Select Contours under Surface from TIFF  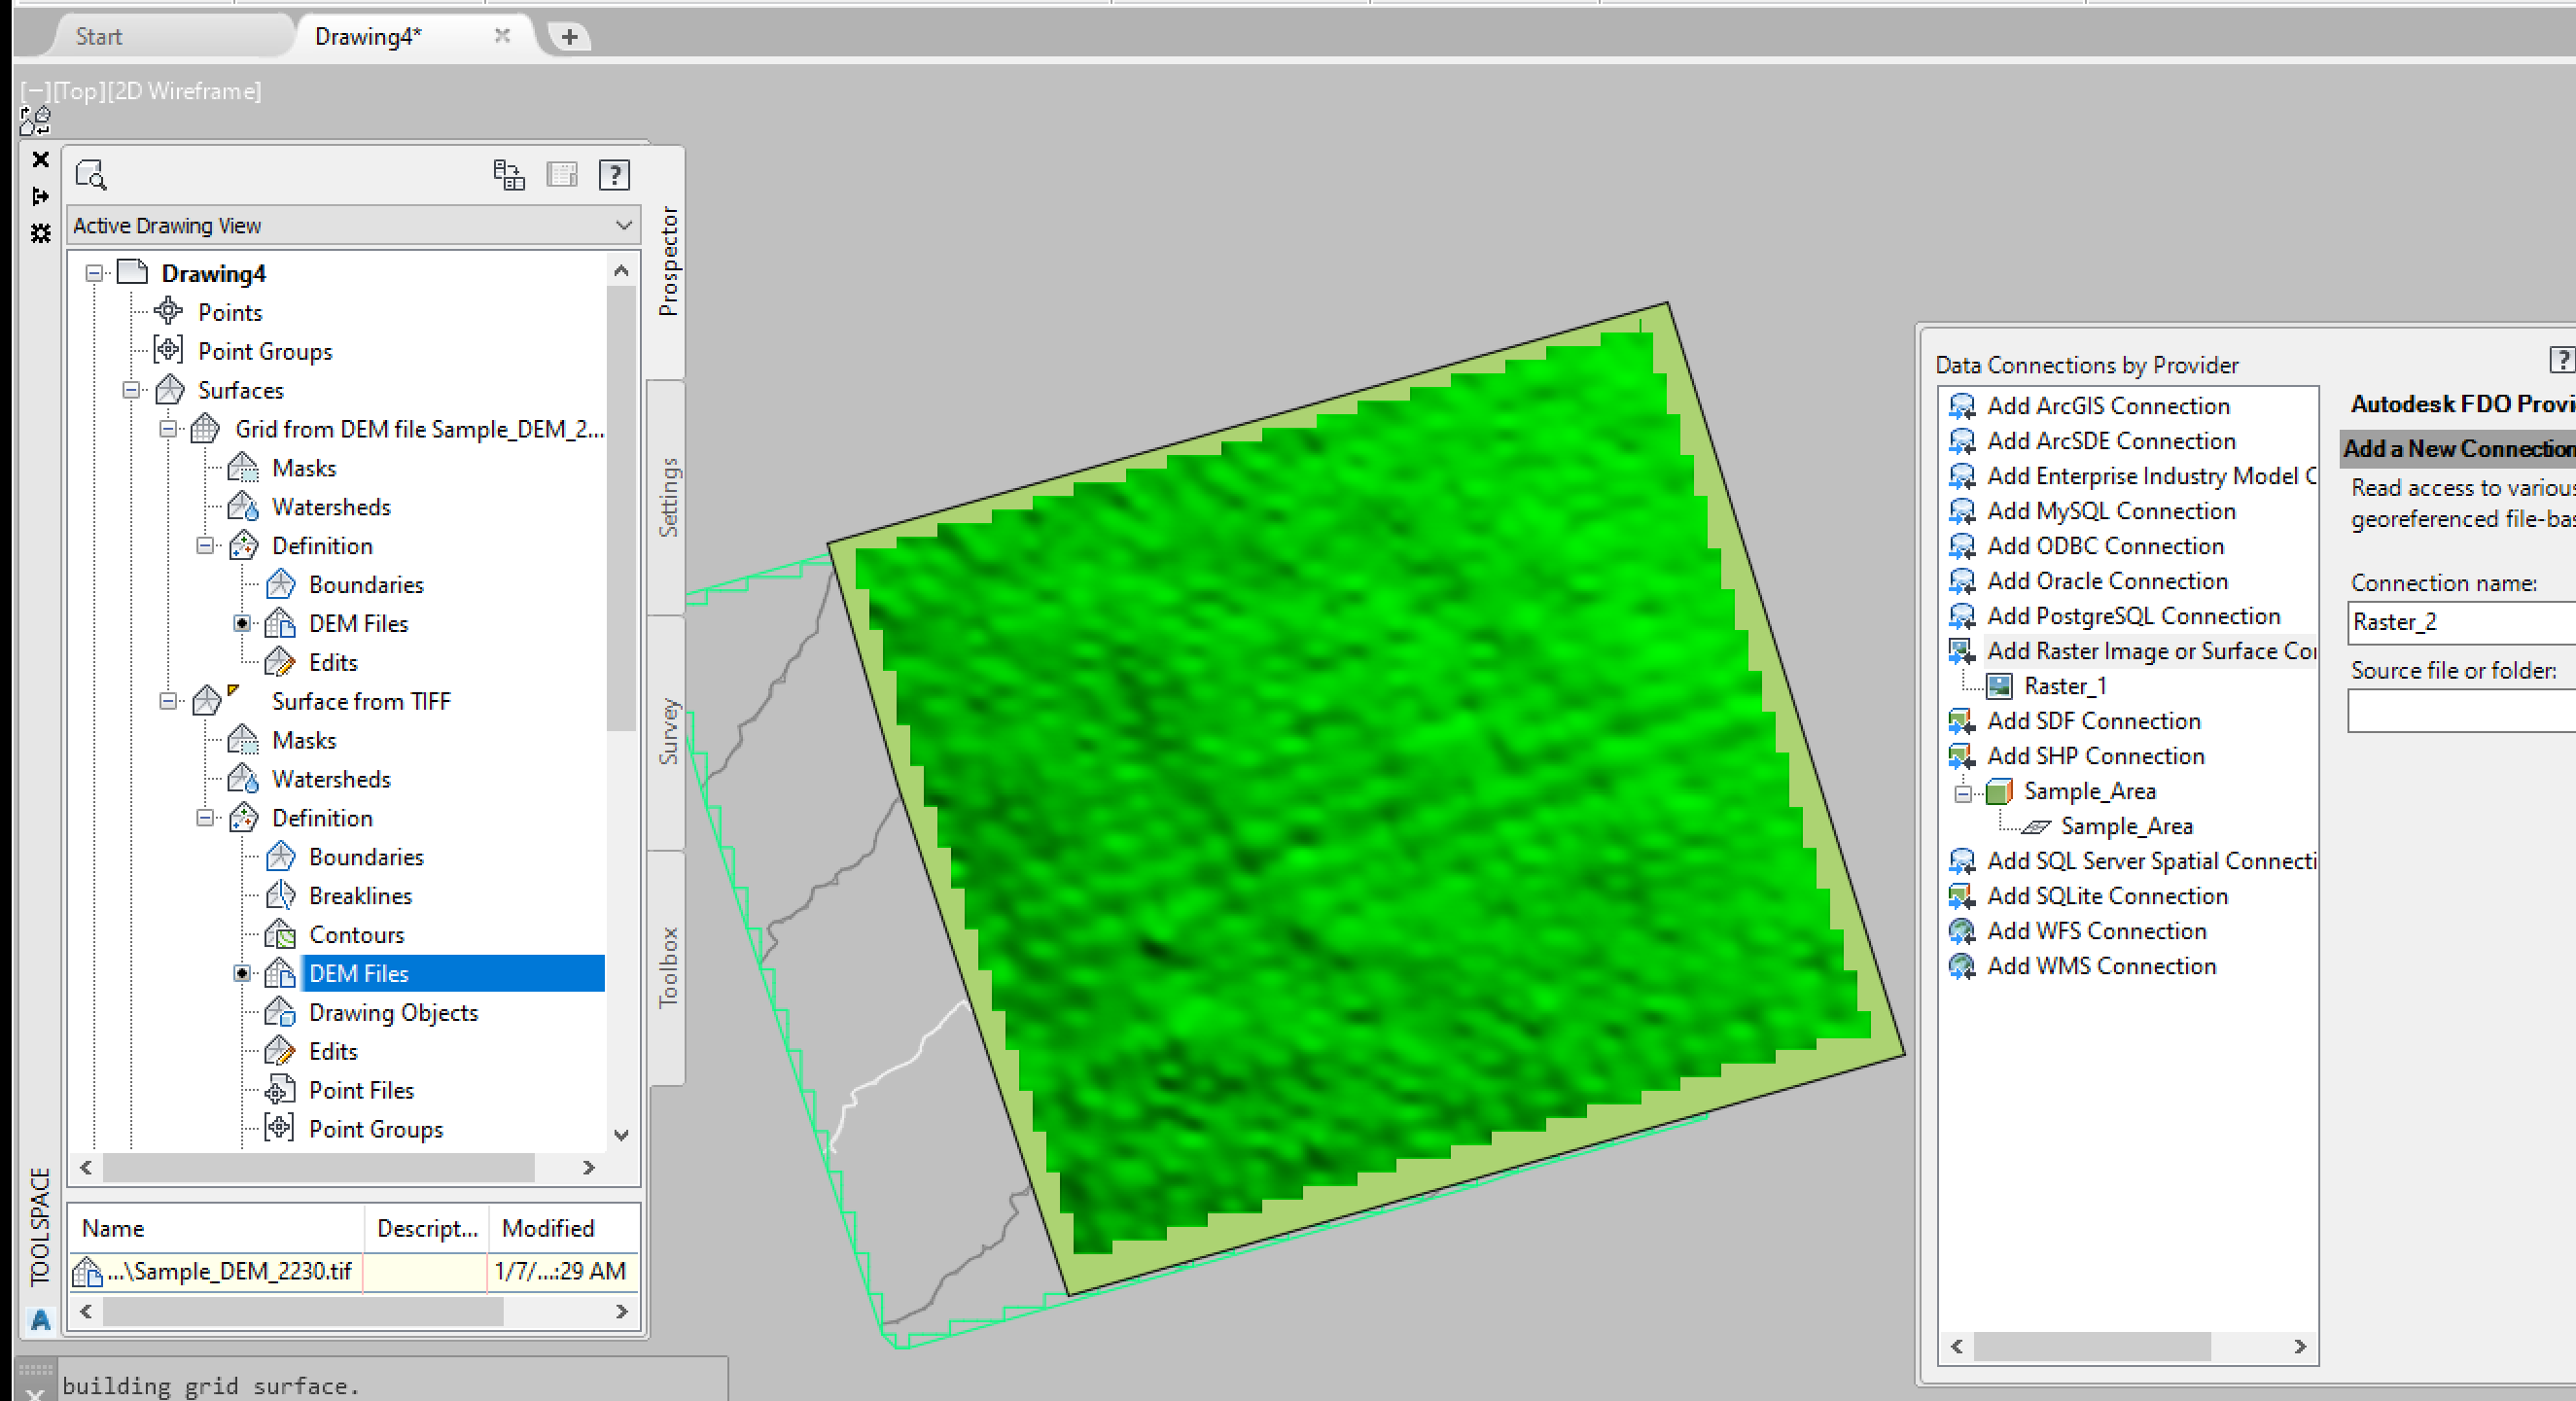click(356, 935)
